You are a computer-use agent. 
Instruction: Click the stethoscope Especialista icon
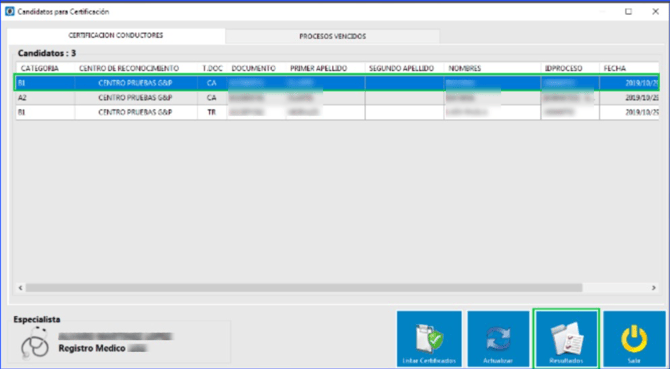pyautogui.click(x=35, y=343)
